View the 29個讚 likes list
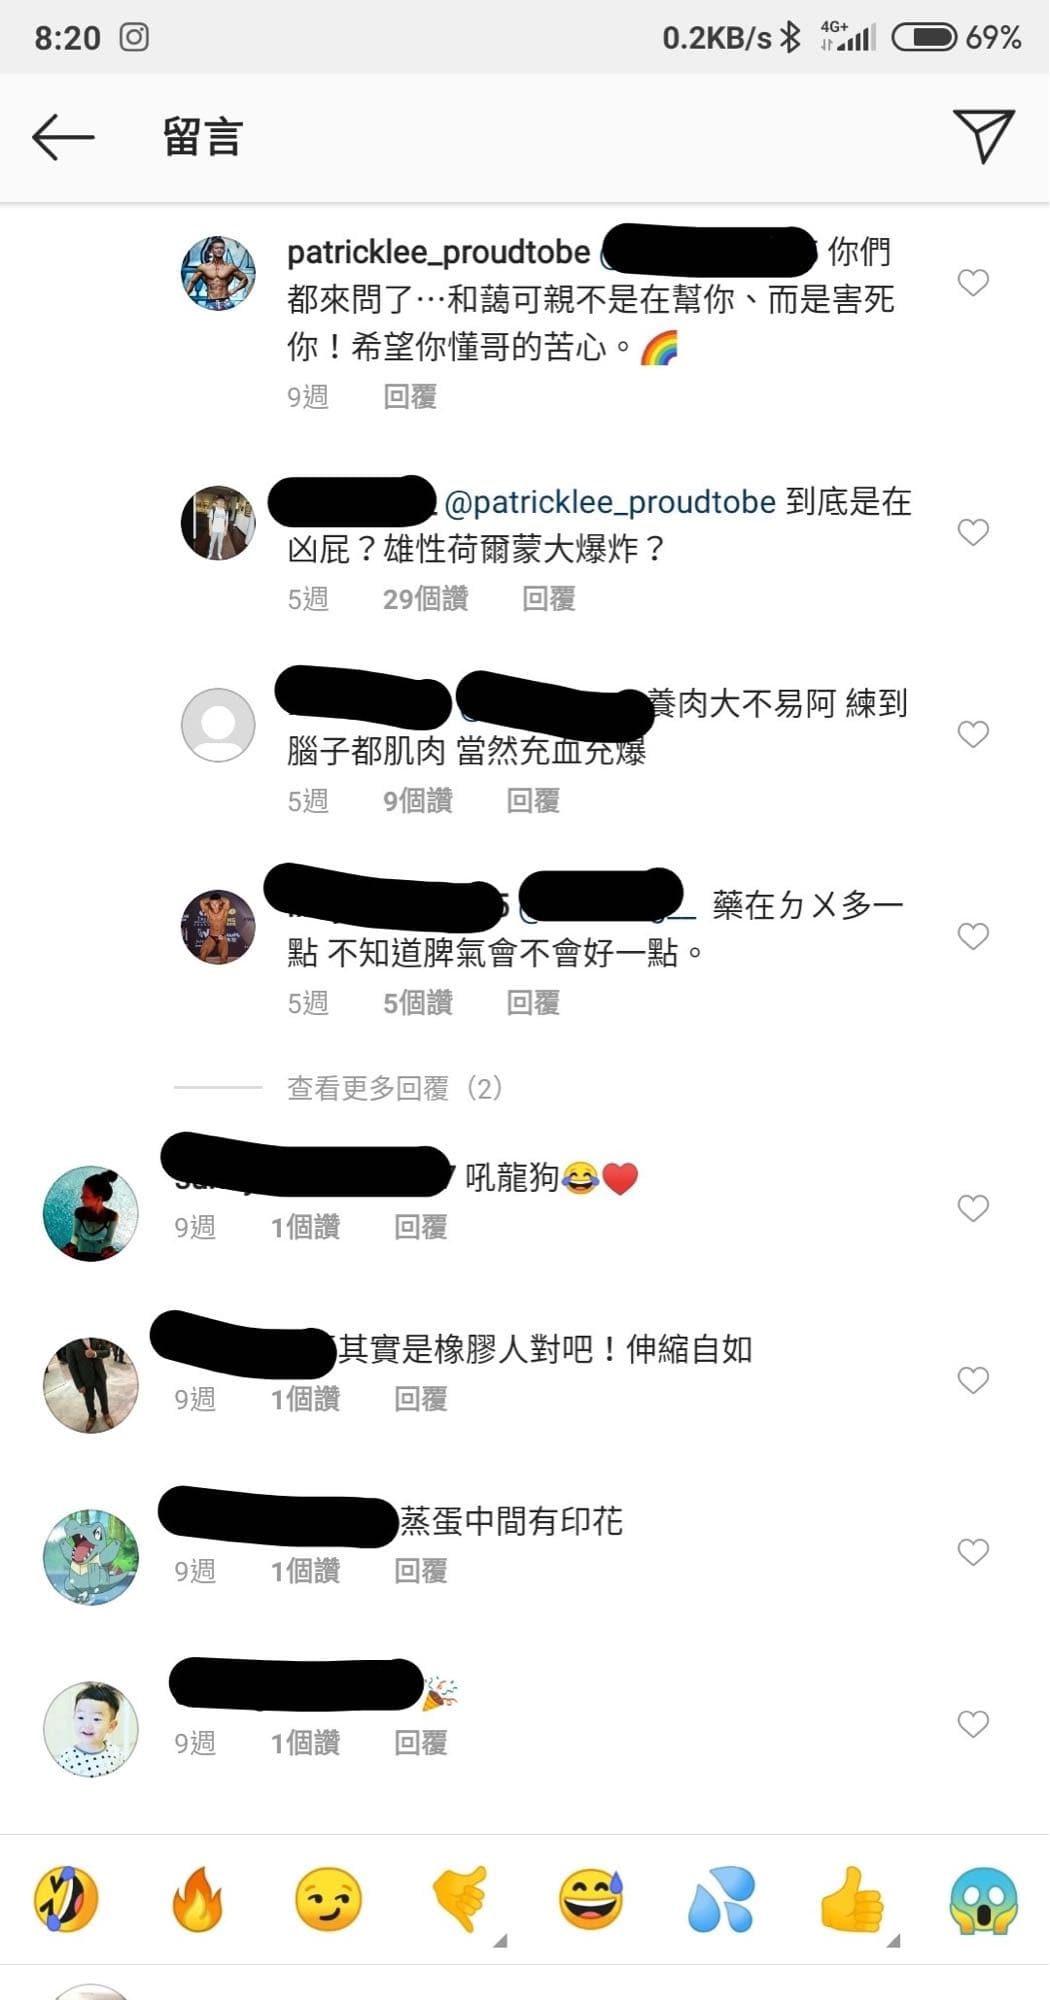Viewport: 1050px width, 2000px height. point(425,599)
